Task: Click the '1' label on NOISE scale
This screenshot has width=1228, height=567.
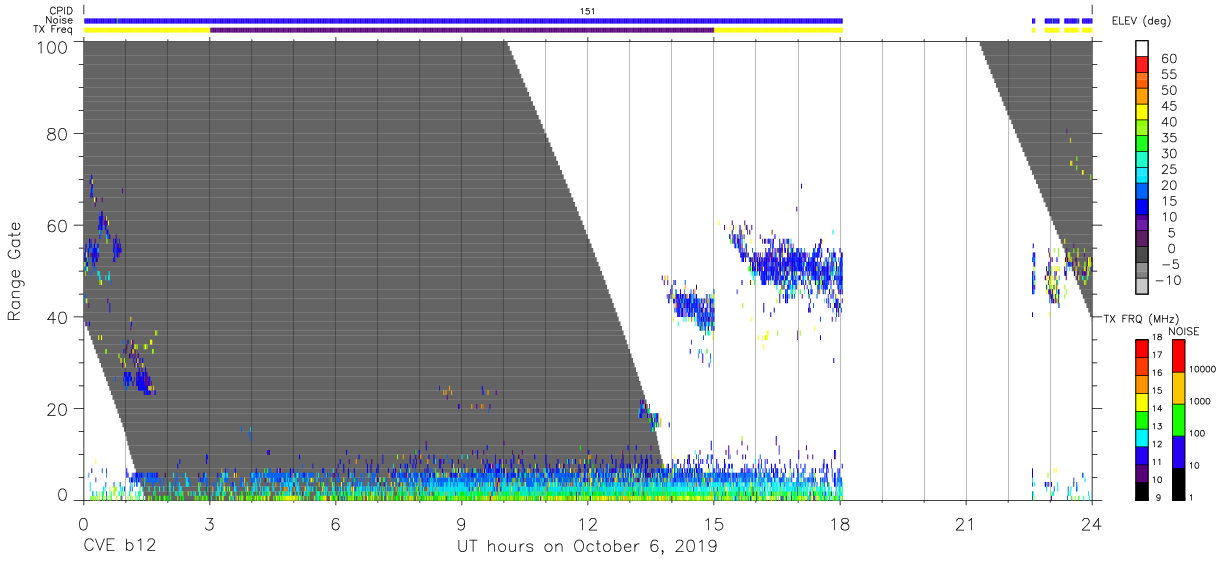Action: pos(1191,497)
